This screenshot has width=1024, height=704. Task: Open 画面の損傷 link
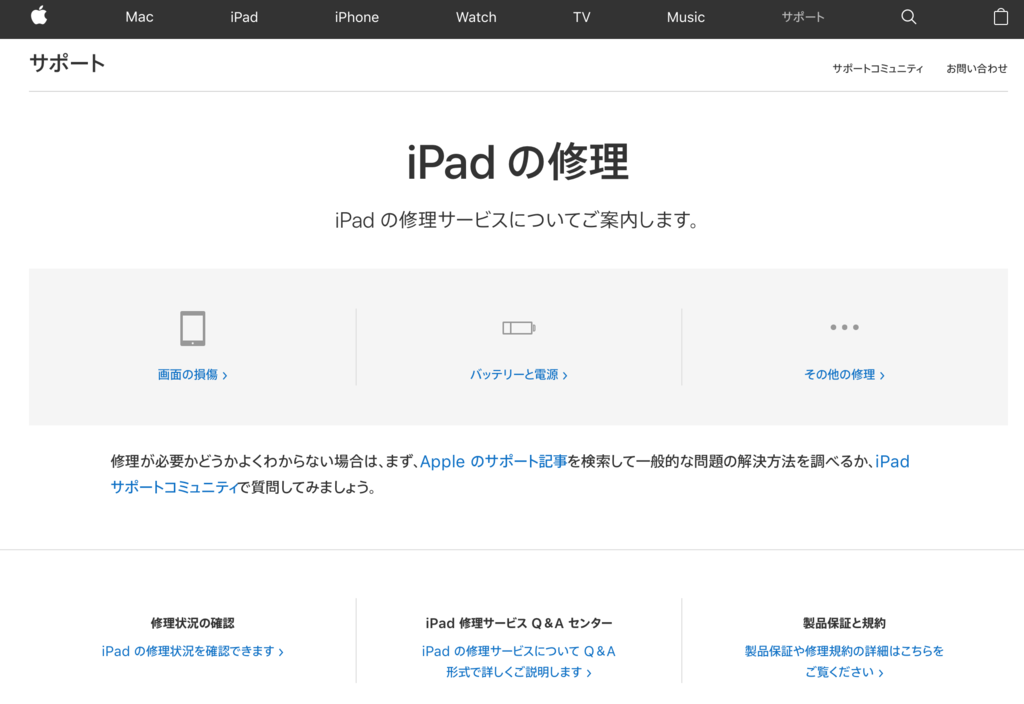point(192,375)
